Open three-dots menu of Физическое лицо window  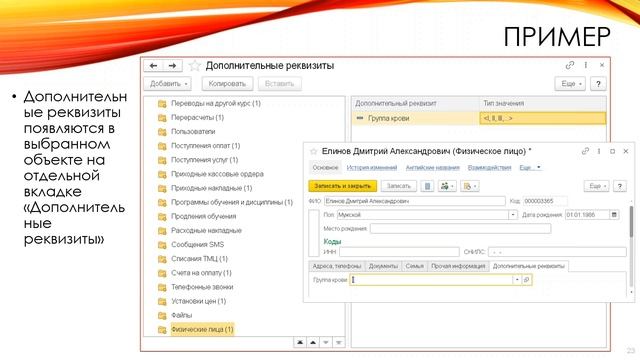(x=599, y=151)
